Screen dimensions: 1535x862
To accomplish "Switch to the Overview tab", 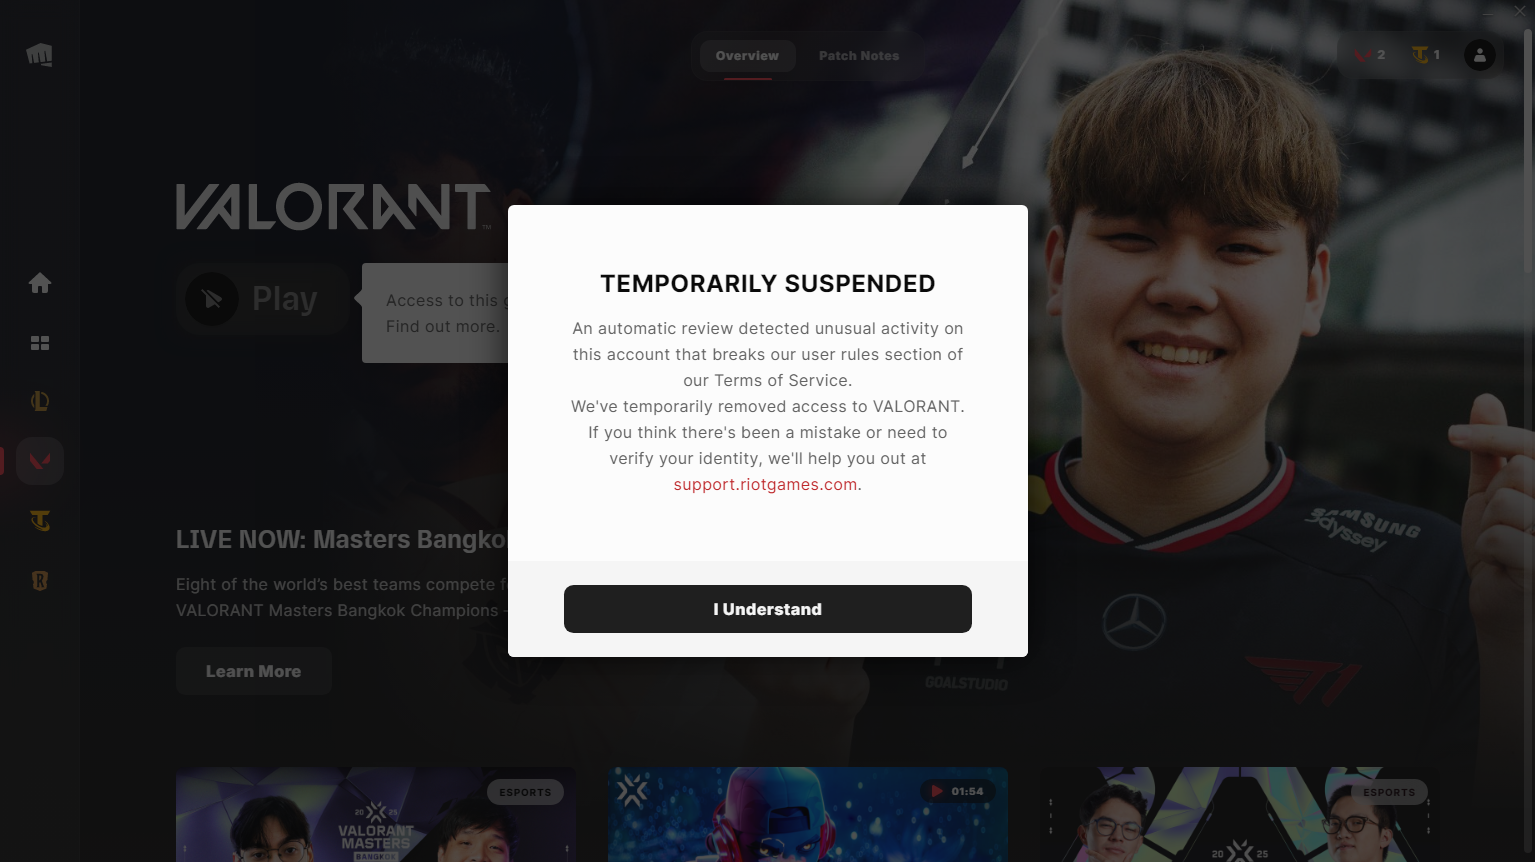I will tap(747, 56).
